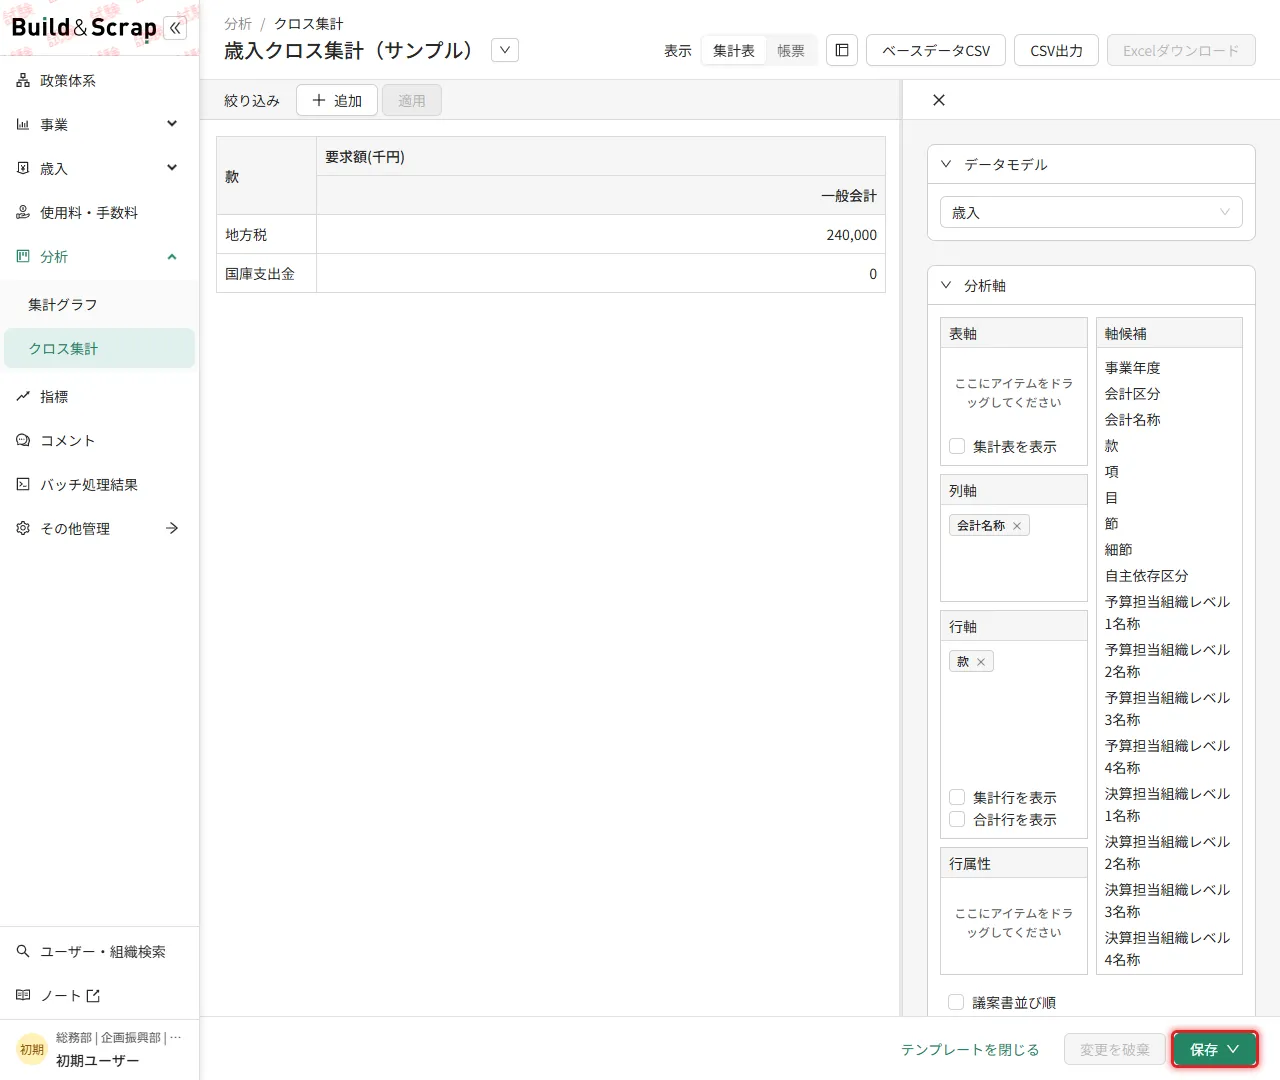The image size is (1280, 1080).
Task: Click the Excelダウンロード button
Action: [1181, 51]
